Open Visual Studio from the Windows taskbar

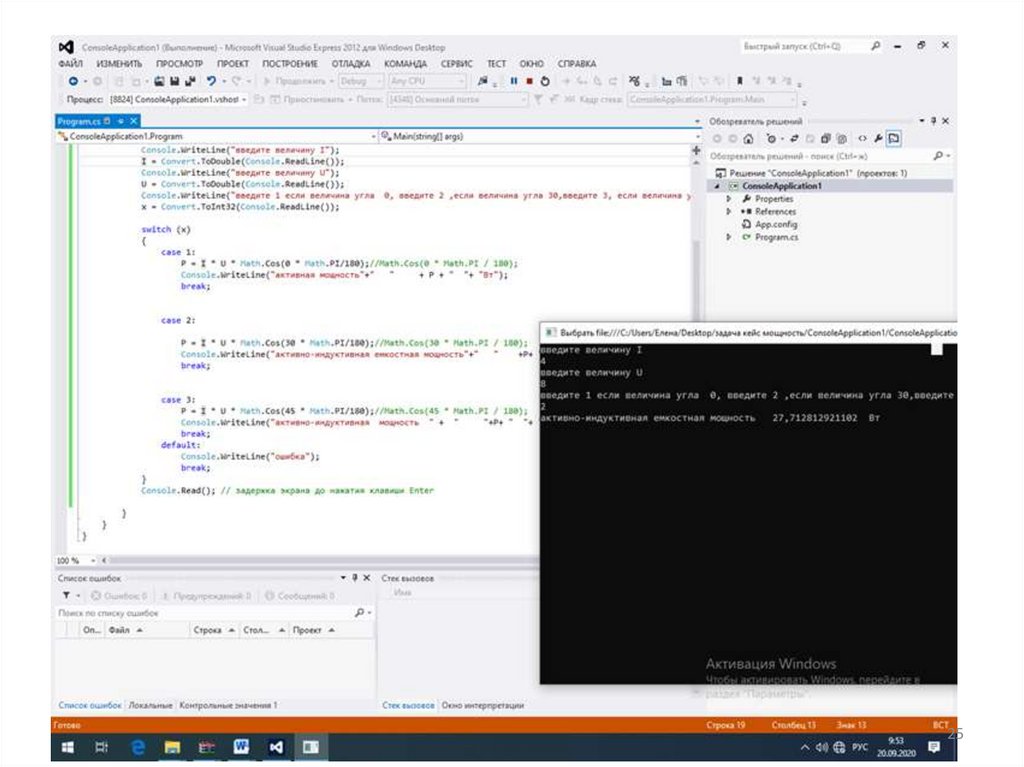pyautogui.click(x=277, y=747)
